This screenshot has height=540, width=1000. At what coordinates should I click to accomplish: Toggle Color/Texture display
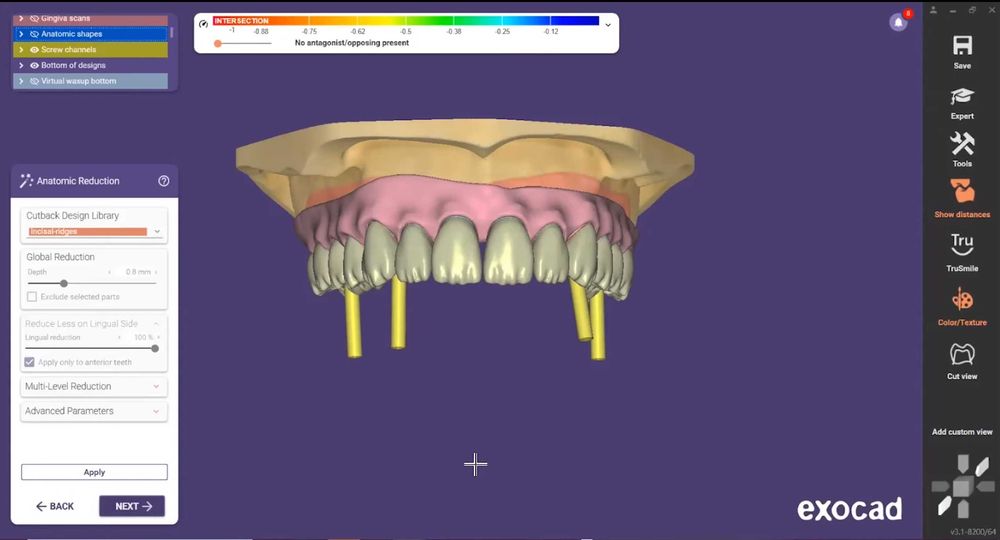click(x=962, y=299)
